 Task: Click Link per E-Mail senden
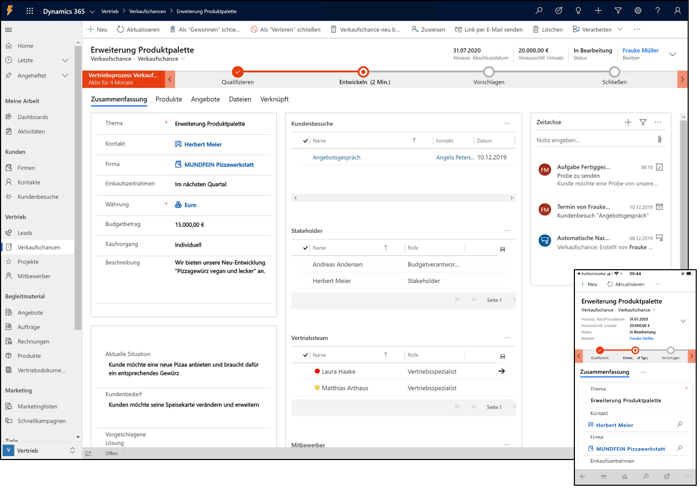(488, 29)
